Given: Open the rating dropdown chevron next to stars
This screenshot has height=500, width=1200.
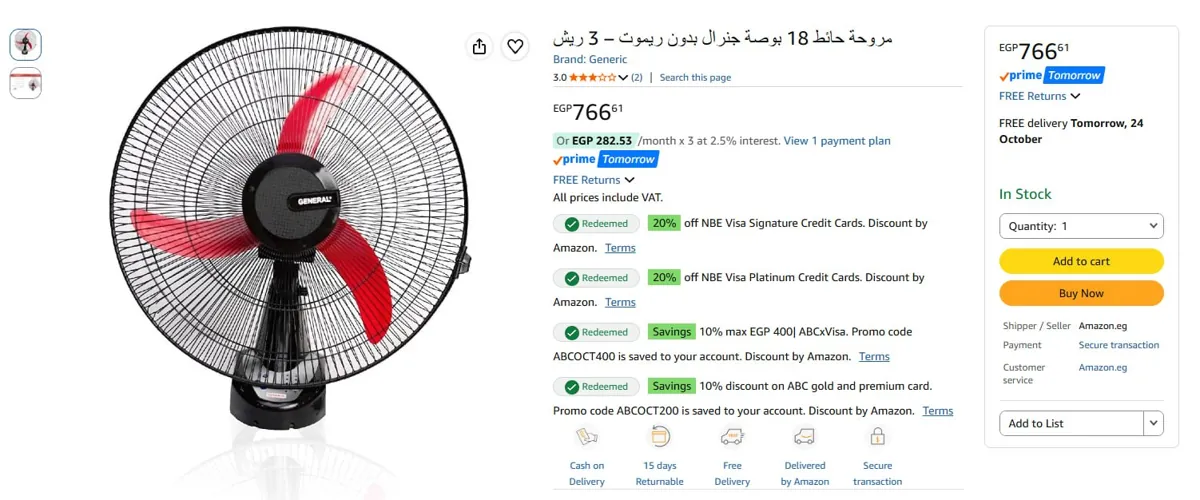Looking at the screenshot, I should point(623,77).
